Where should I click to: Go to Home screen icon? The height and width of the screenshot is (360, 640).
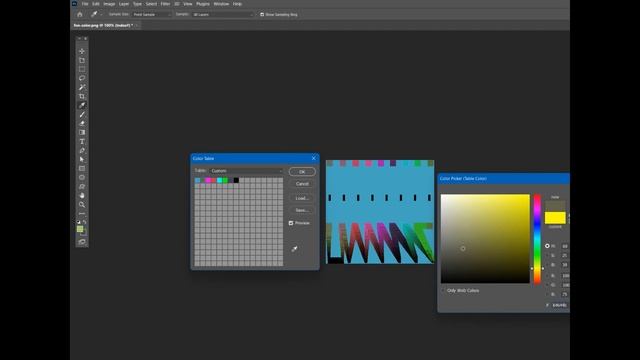[80, 14]
